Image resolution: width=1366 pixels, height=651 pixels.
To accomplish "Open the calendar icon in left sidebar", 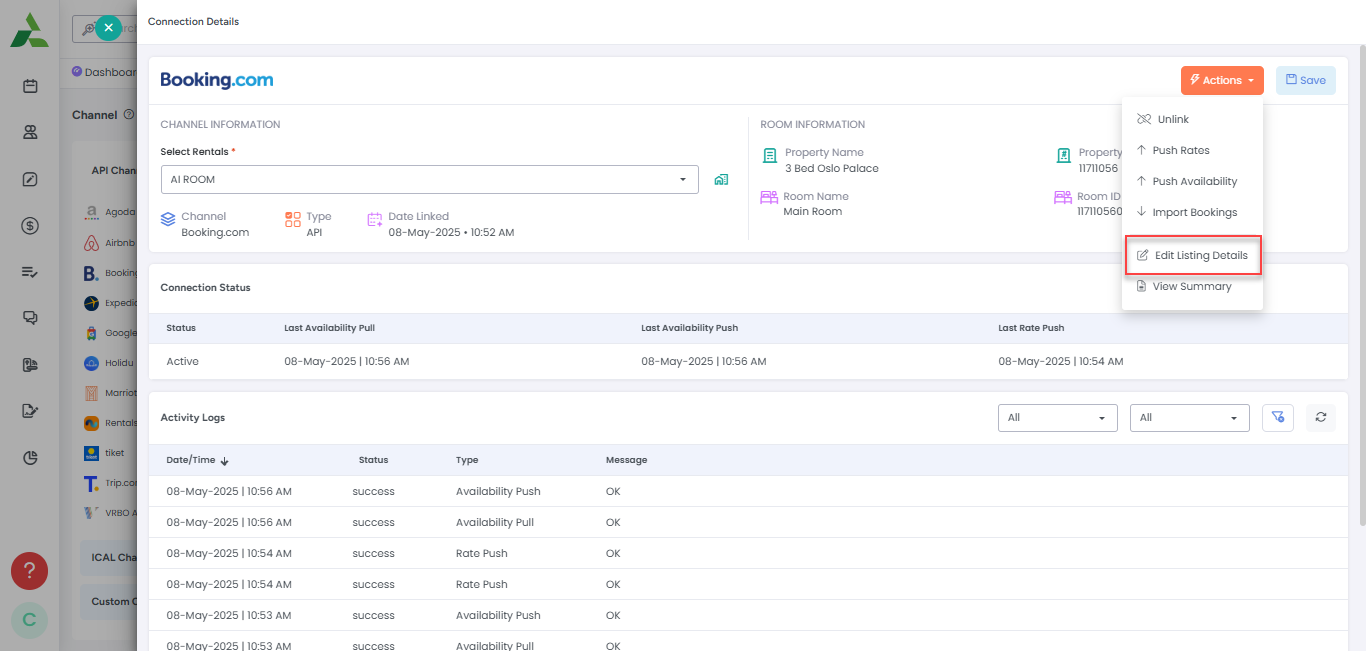I will [x=30, y=86].
